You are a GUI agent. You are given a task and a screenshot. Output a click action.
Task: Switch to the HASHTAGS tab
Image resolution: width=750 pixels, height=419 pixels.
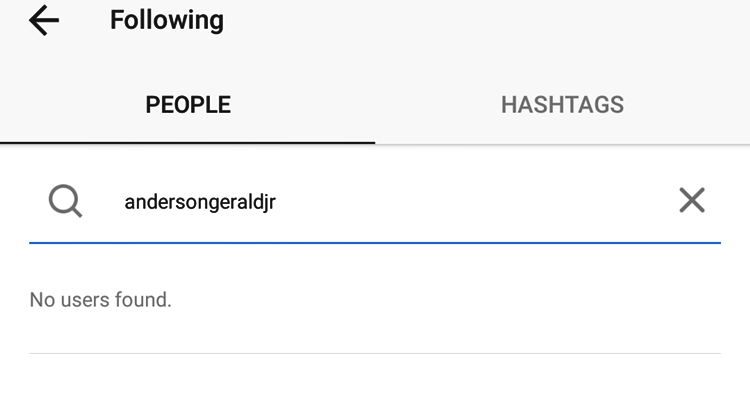[562, 105]
